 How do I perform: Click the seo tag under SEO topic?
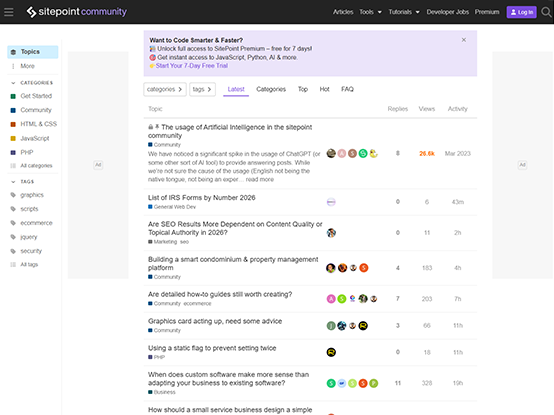coord(184,242)
